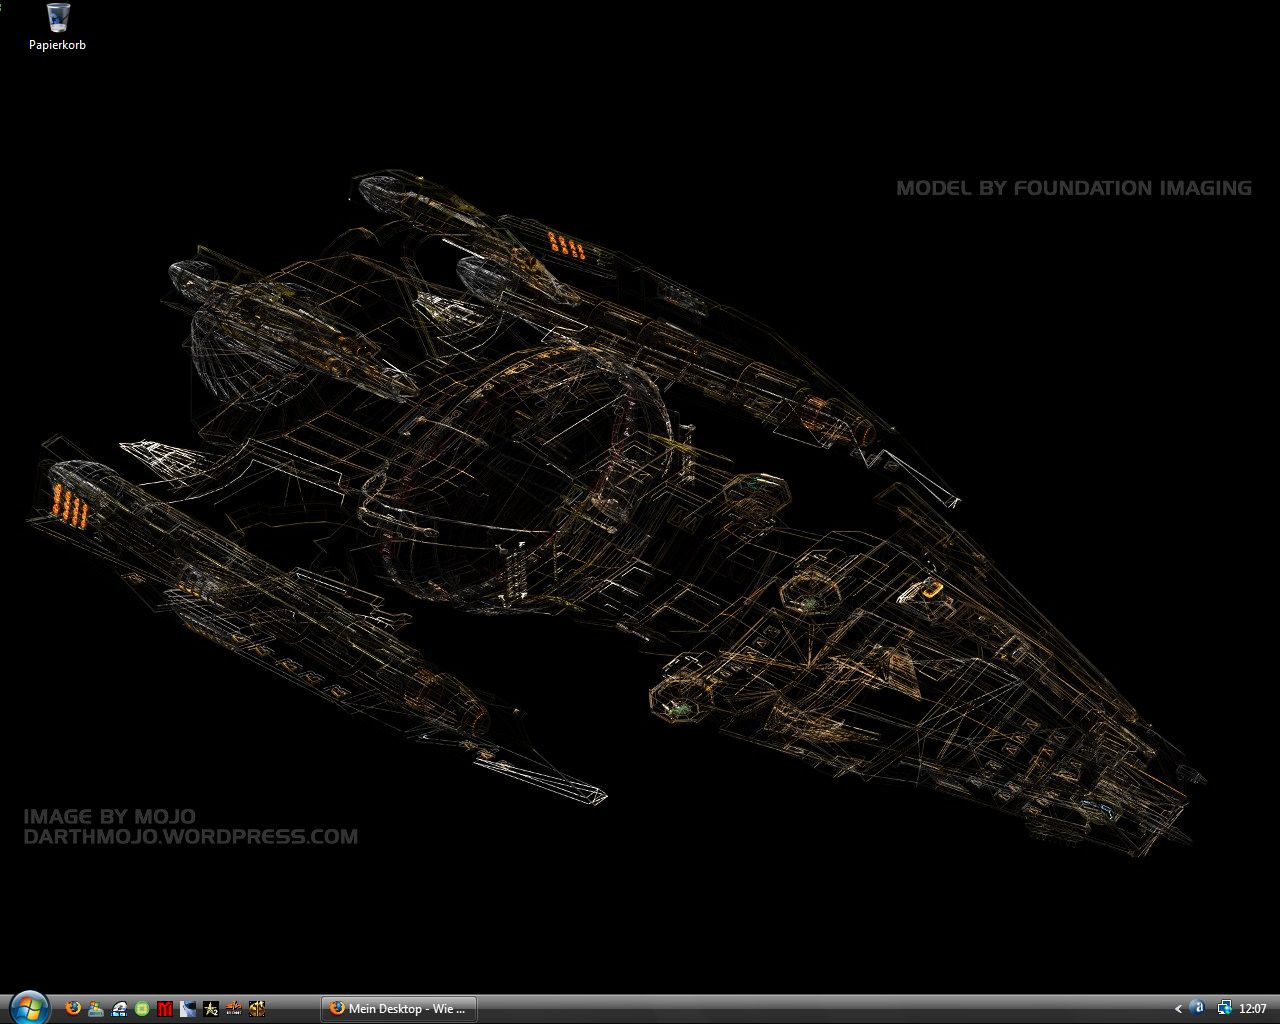
Task: Launch Firefox from the Quick Launch bar
Action: [73, 1008]
